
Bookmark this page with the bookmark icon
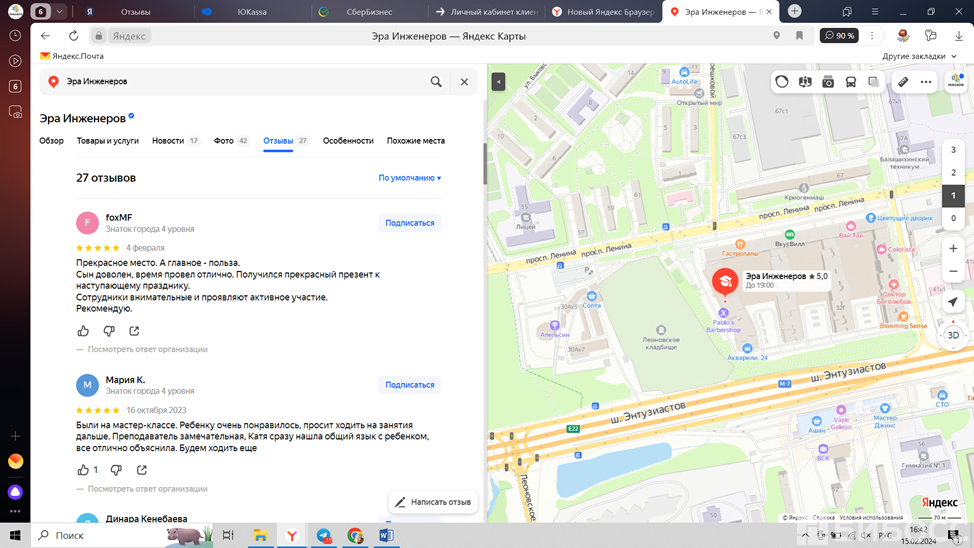tap(799, 36)
